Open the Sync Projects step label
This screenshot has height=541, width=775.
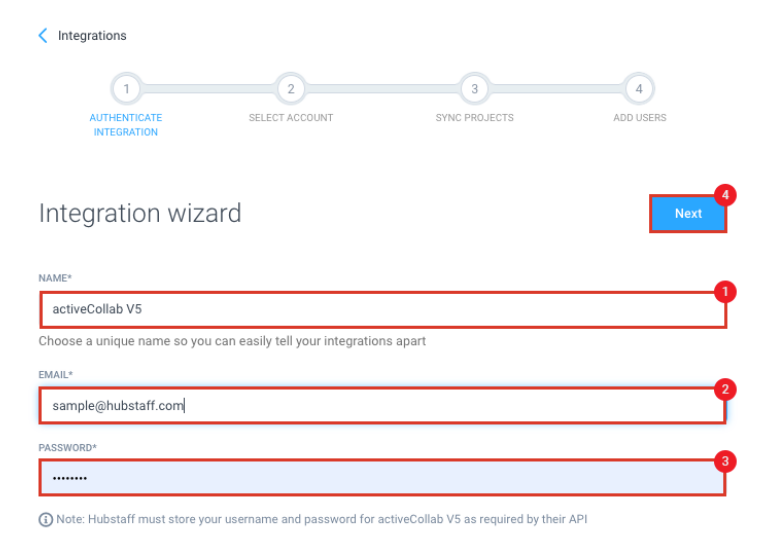pos(475,118)
